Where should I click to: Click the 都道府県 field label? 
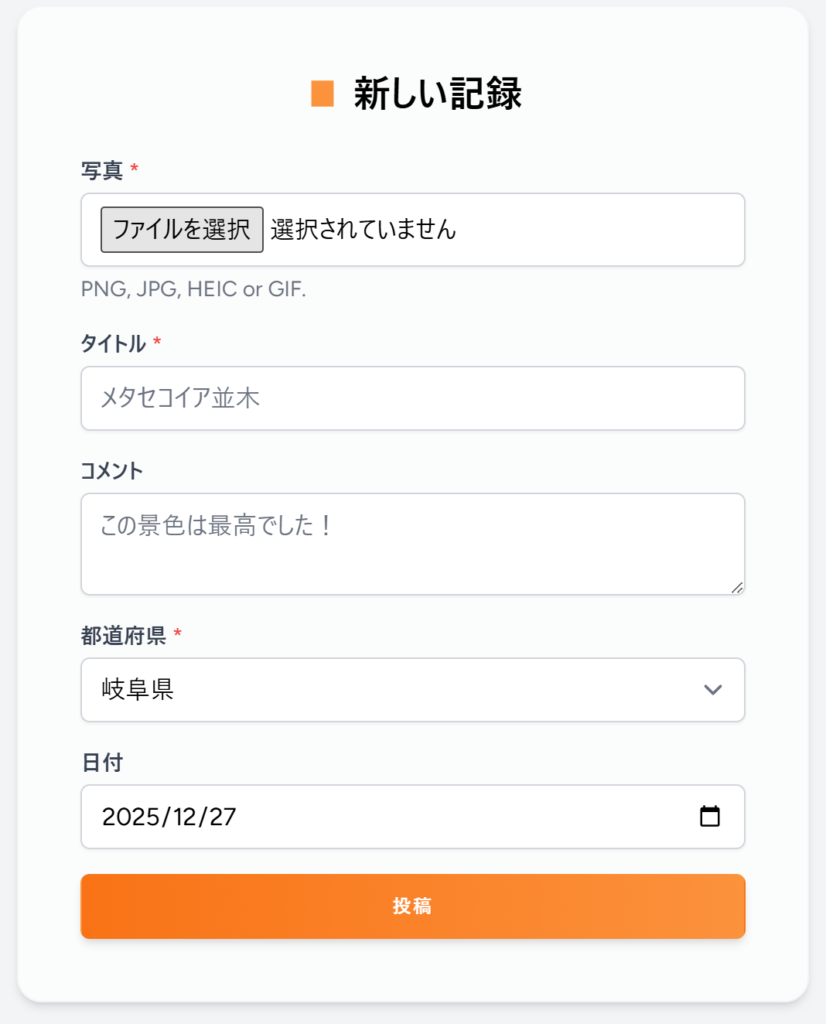coord(123,635)
